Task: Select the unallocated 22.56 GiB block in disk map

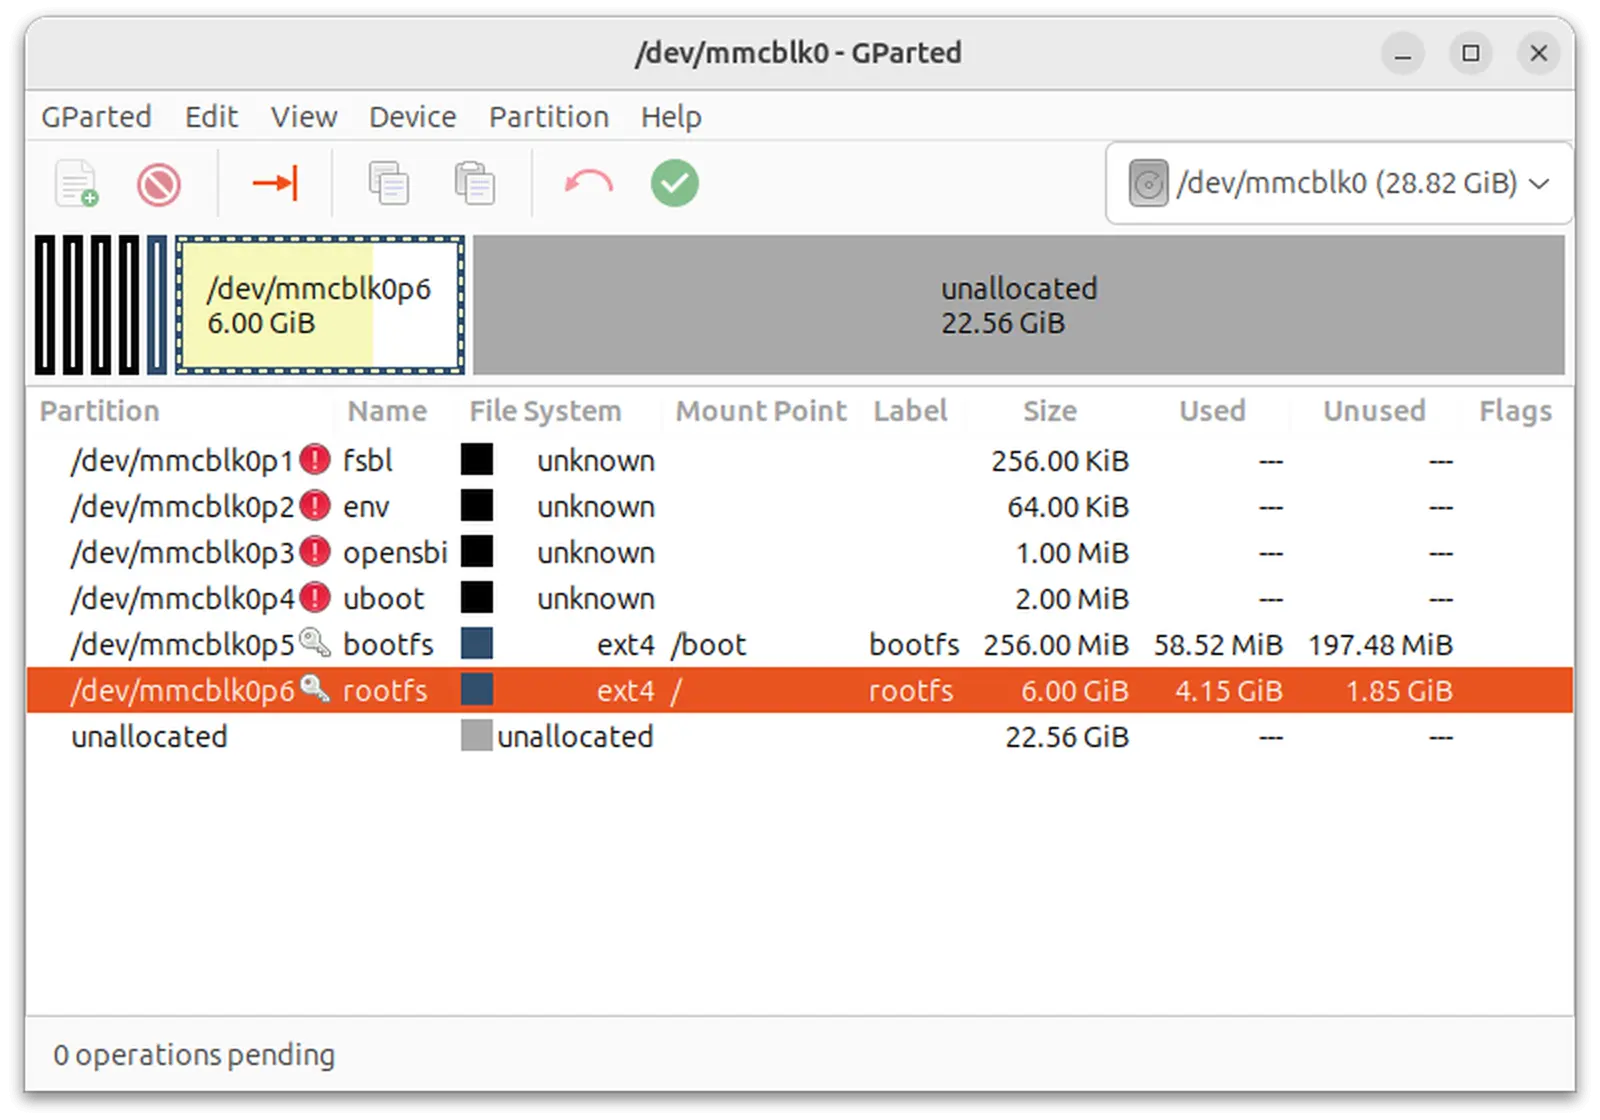Action: [1019, 305]
